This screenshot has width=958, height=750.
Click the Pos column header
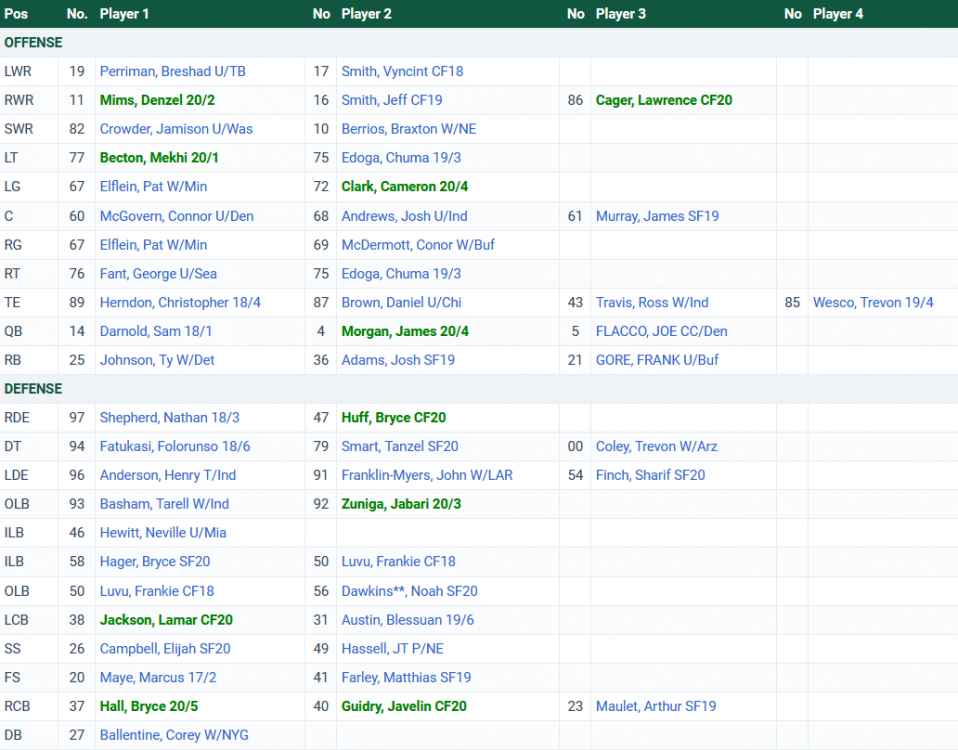(x=16, y=14)
